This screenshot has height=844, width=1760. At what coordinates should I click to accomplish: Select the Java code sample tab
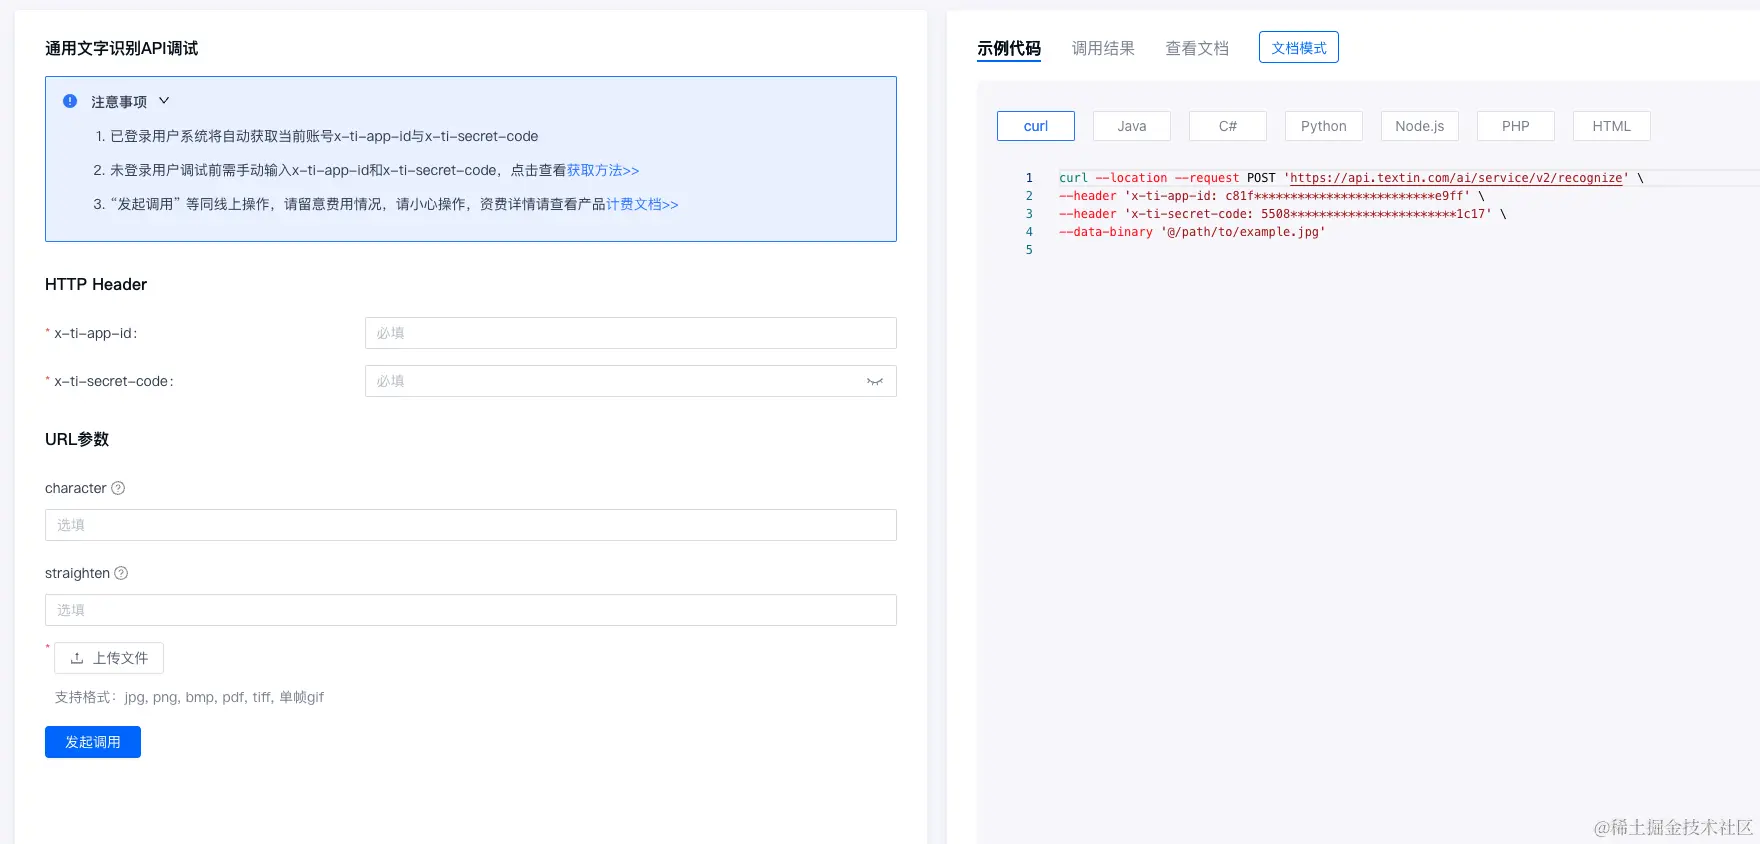[1132, 126]
